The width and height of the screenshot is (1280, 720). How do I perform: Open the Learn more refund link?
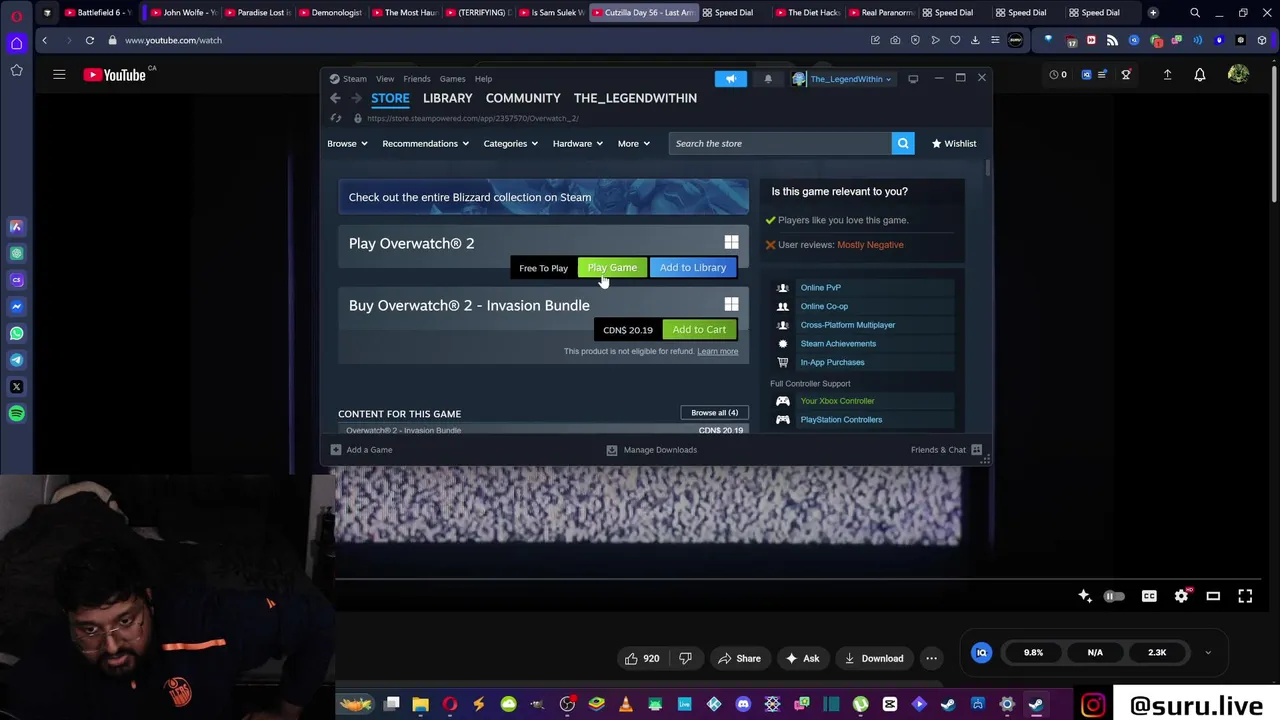[x=718, y=351]
